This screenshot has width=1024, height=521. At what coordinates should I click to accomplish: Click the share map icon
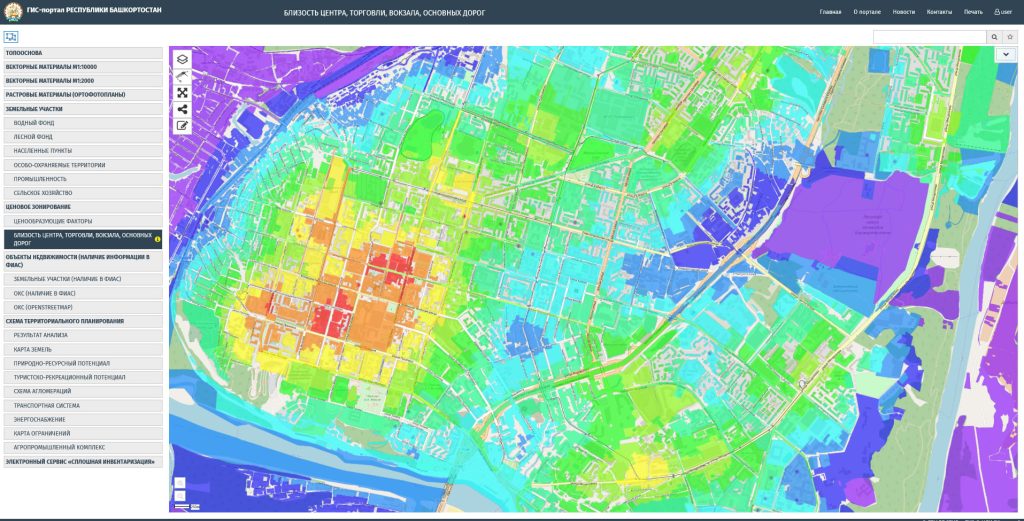[183, 109]
